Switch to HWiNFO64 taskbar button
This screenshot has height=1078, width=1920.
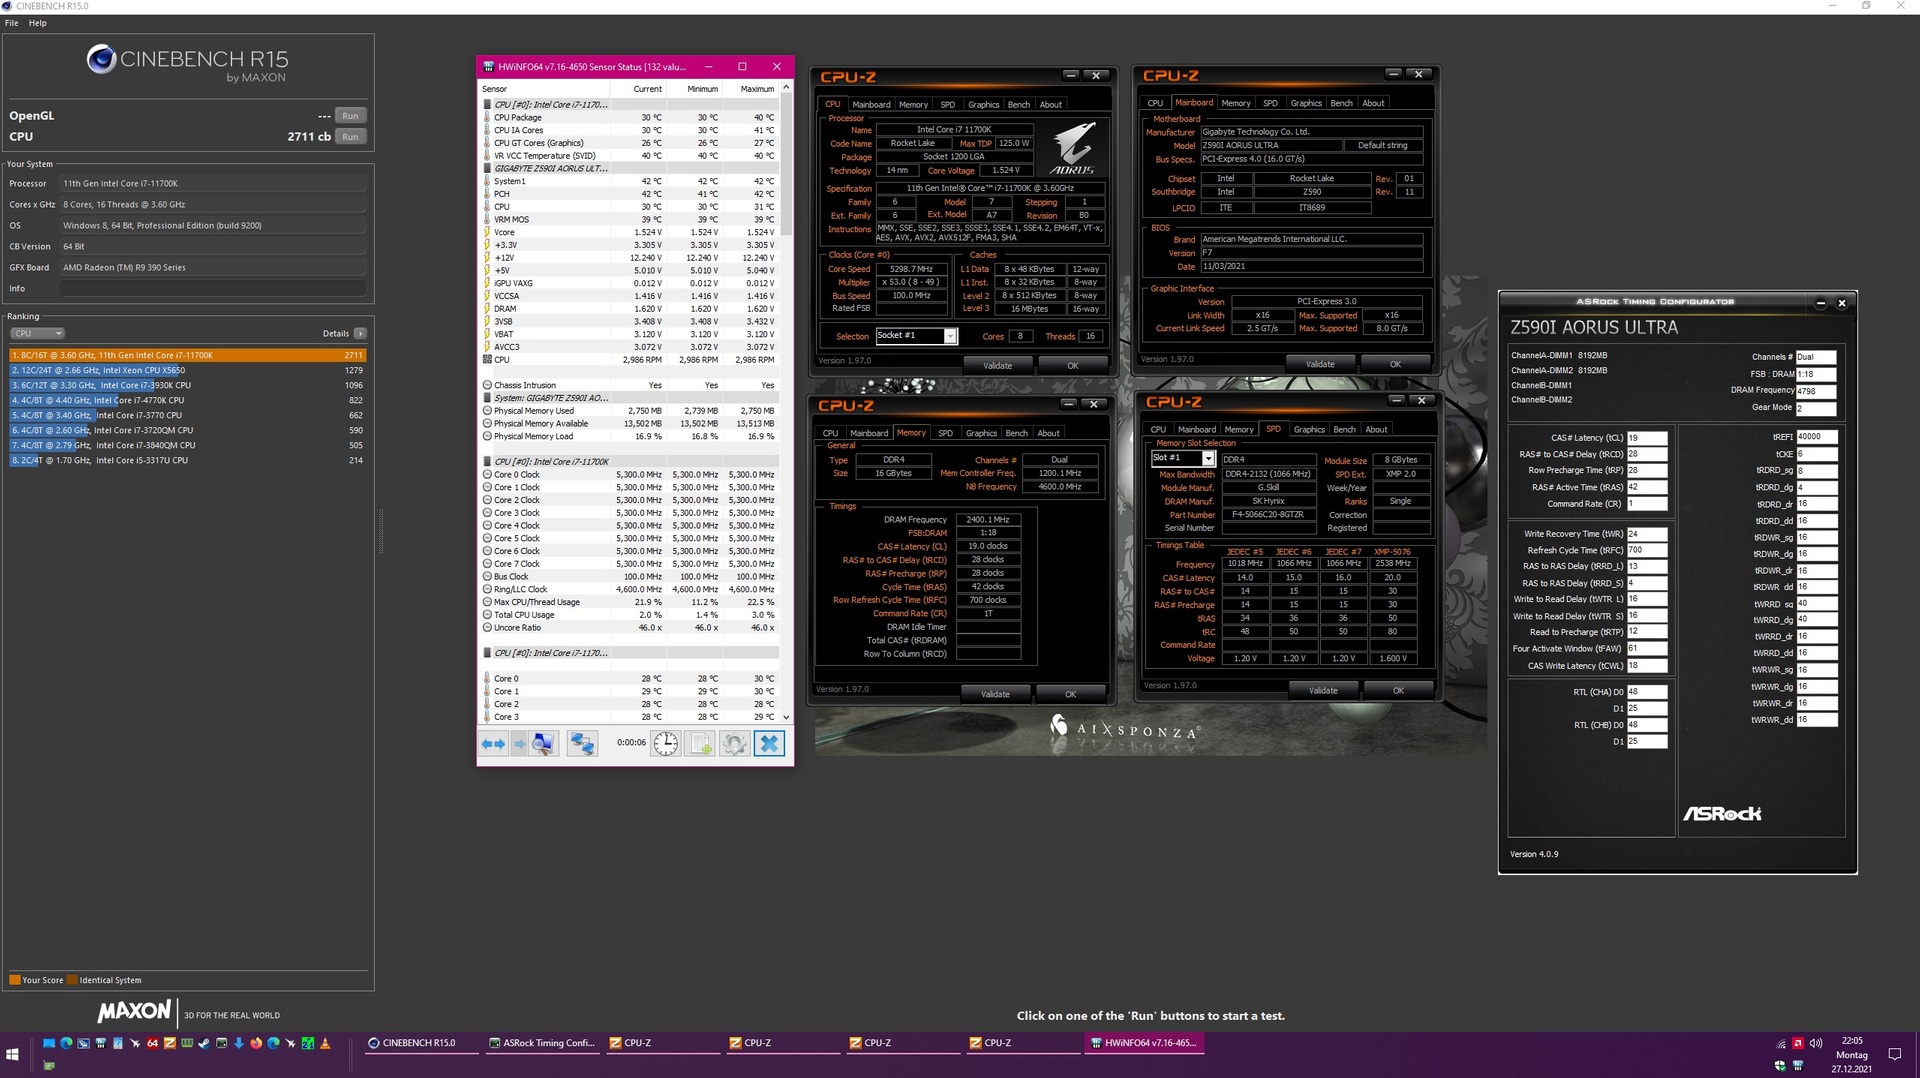click(1143, 1043)
